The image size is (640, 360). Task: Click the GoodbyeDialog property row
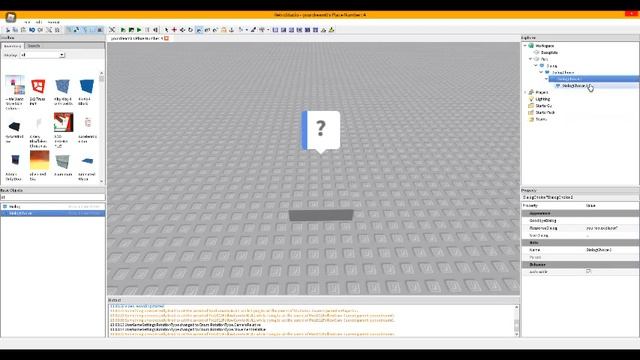point(580,220)
